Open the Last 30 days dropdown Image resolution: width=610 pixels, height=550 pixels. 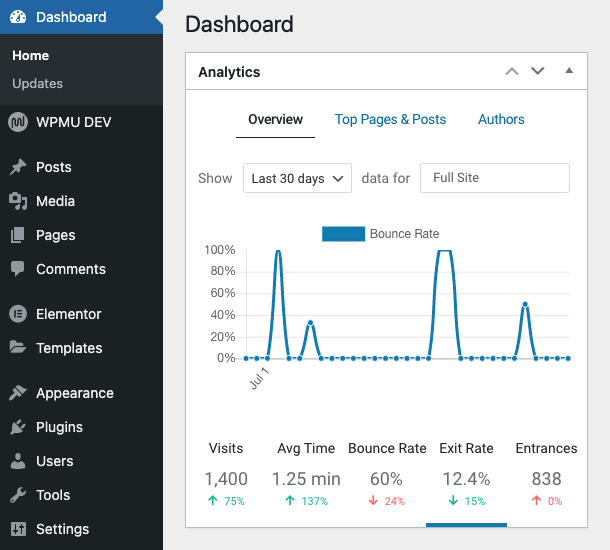(x=297, y=178)
